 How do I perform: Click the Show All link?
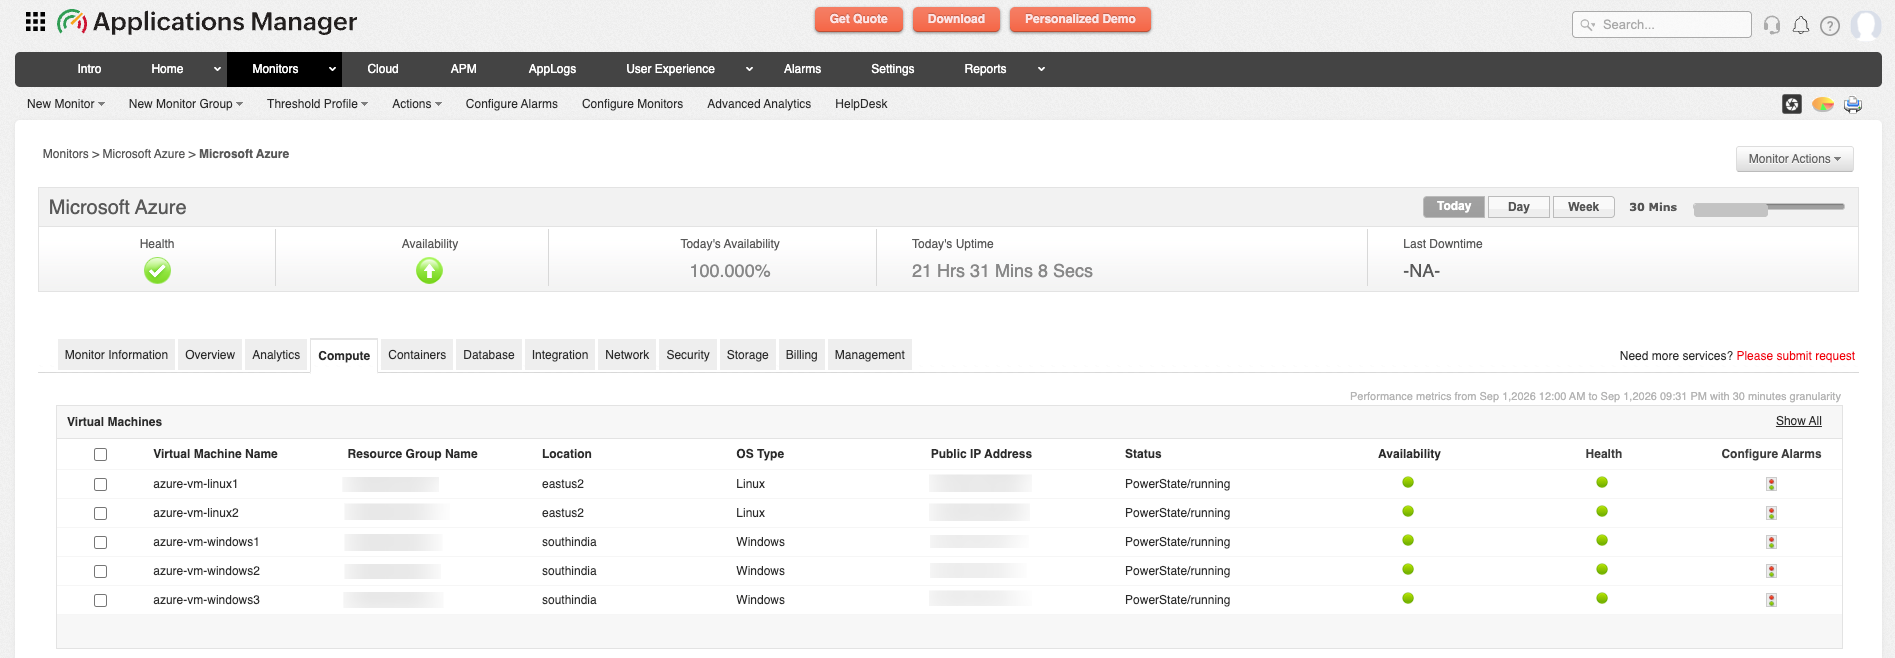click(x=1798, y=421)
